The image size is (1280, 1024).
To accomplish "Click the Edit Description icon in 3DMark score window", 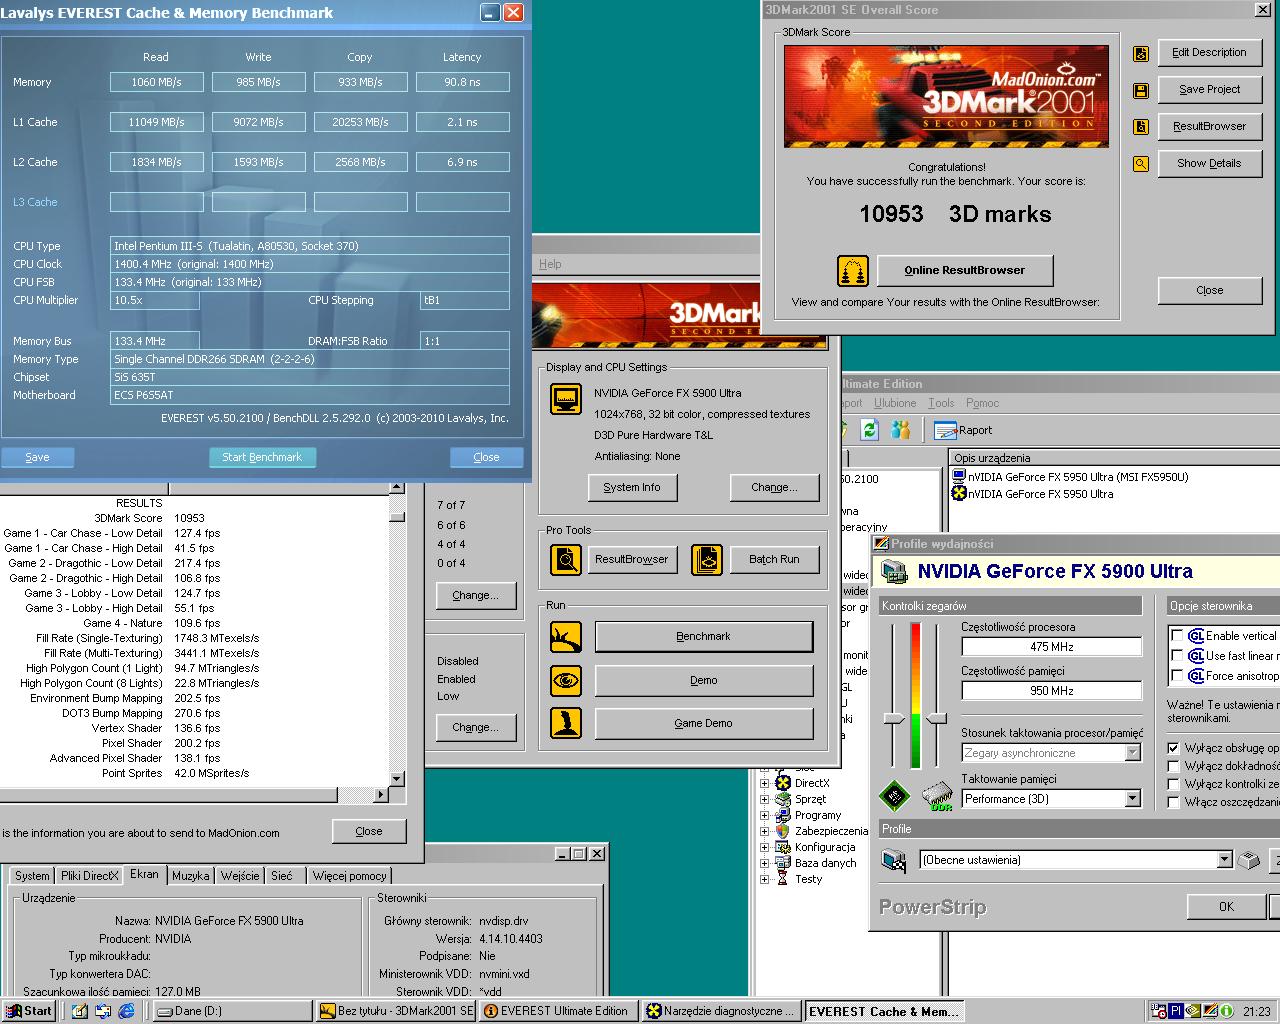I will pyautogui.click(x=1141, y=54).
